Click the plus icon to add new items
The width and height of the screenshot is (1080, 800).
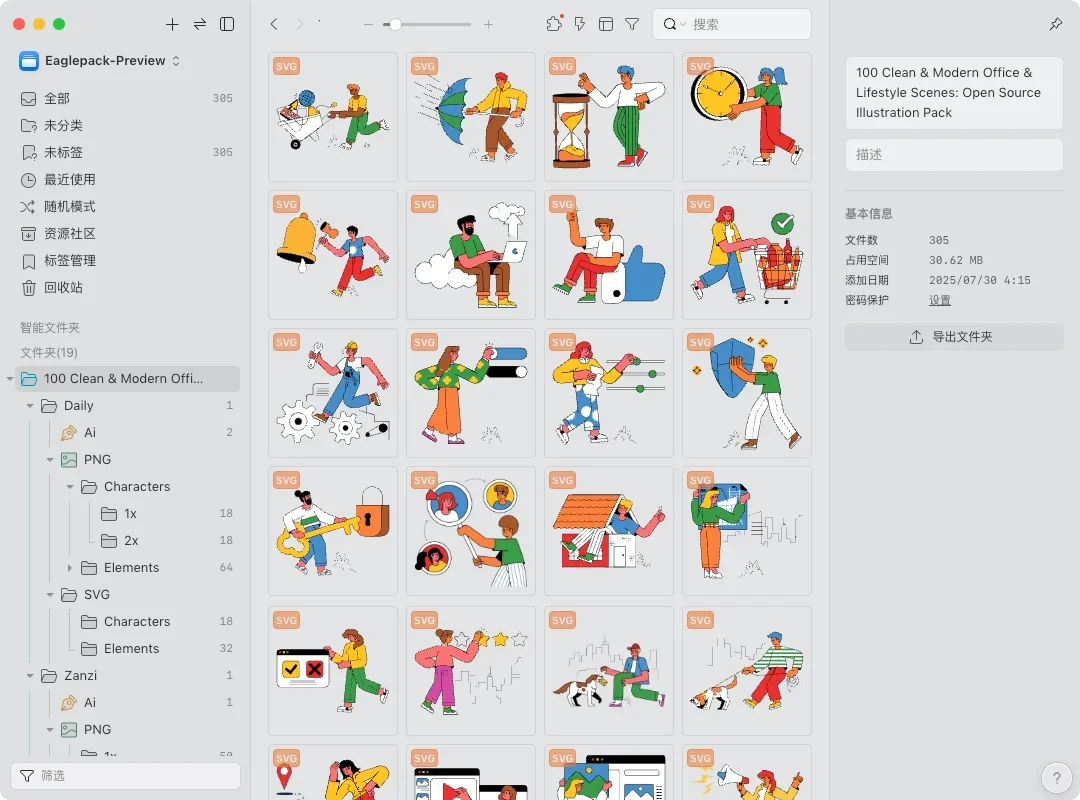(172, 24)
